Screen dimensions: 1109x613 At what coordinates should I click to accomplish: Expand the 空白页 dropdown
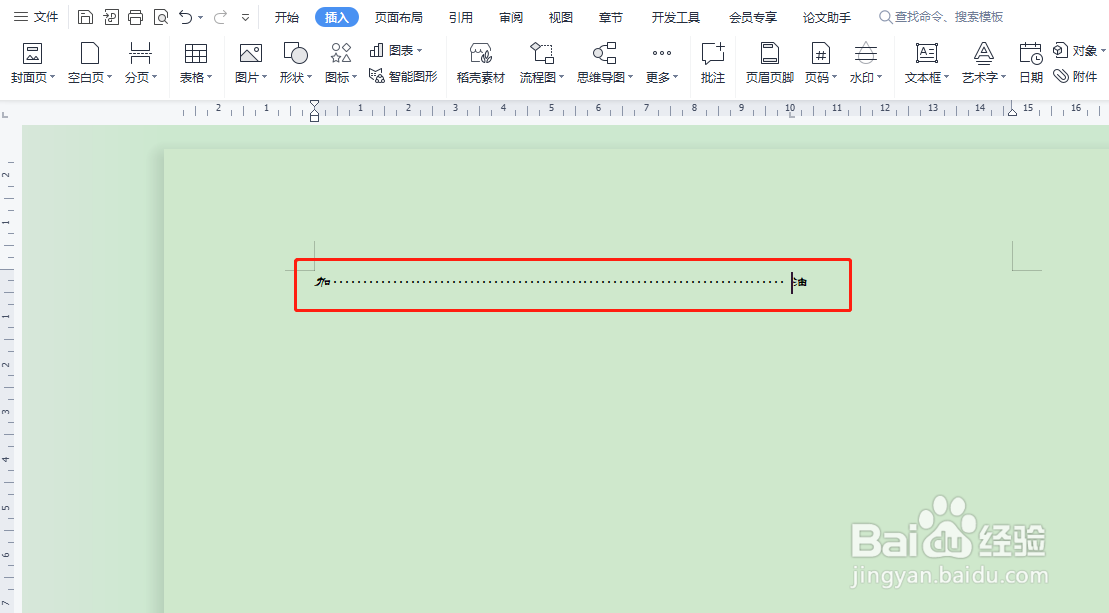(x=110, y=77)
